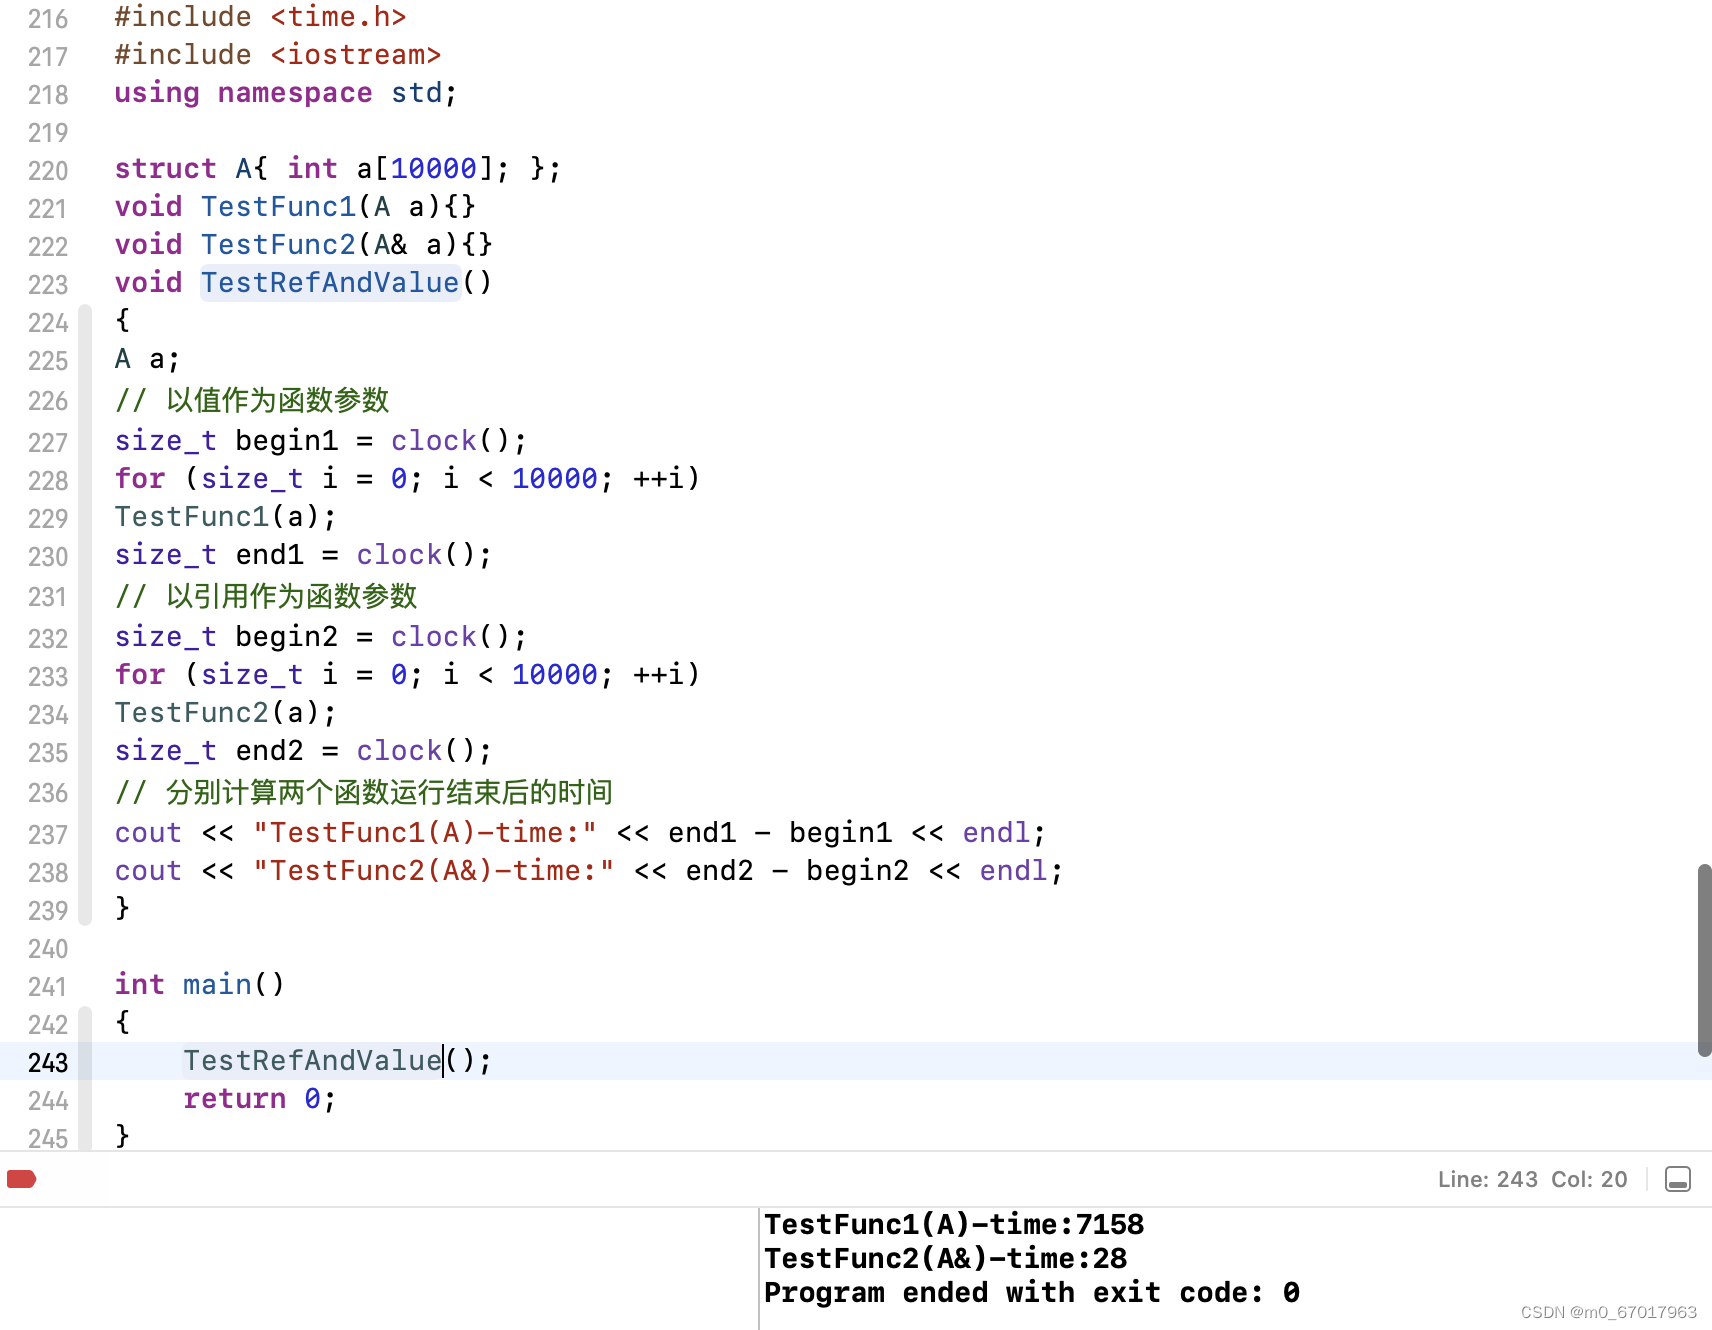This screenshot has height=1330, width=1712.
Task: Click line number 220 in the gutter
Action: pos(48,170)
